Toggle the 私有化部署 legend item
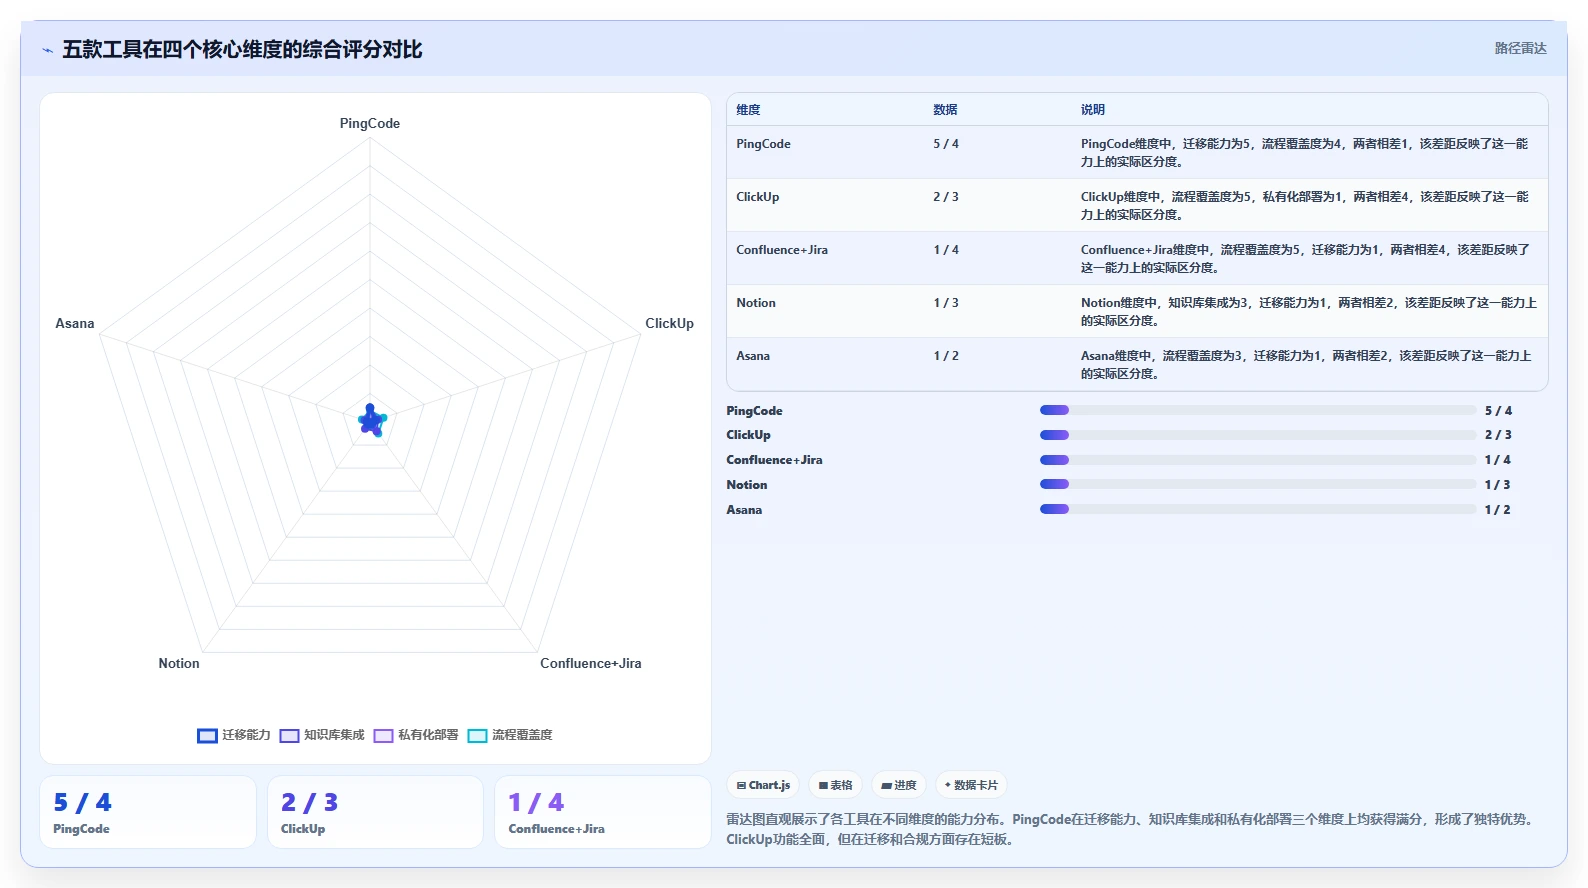 tap(416, 735)
